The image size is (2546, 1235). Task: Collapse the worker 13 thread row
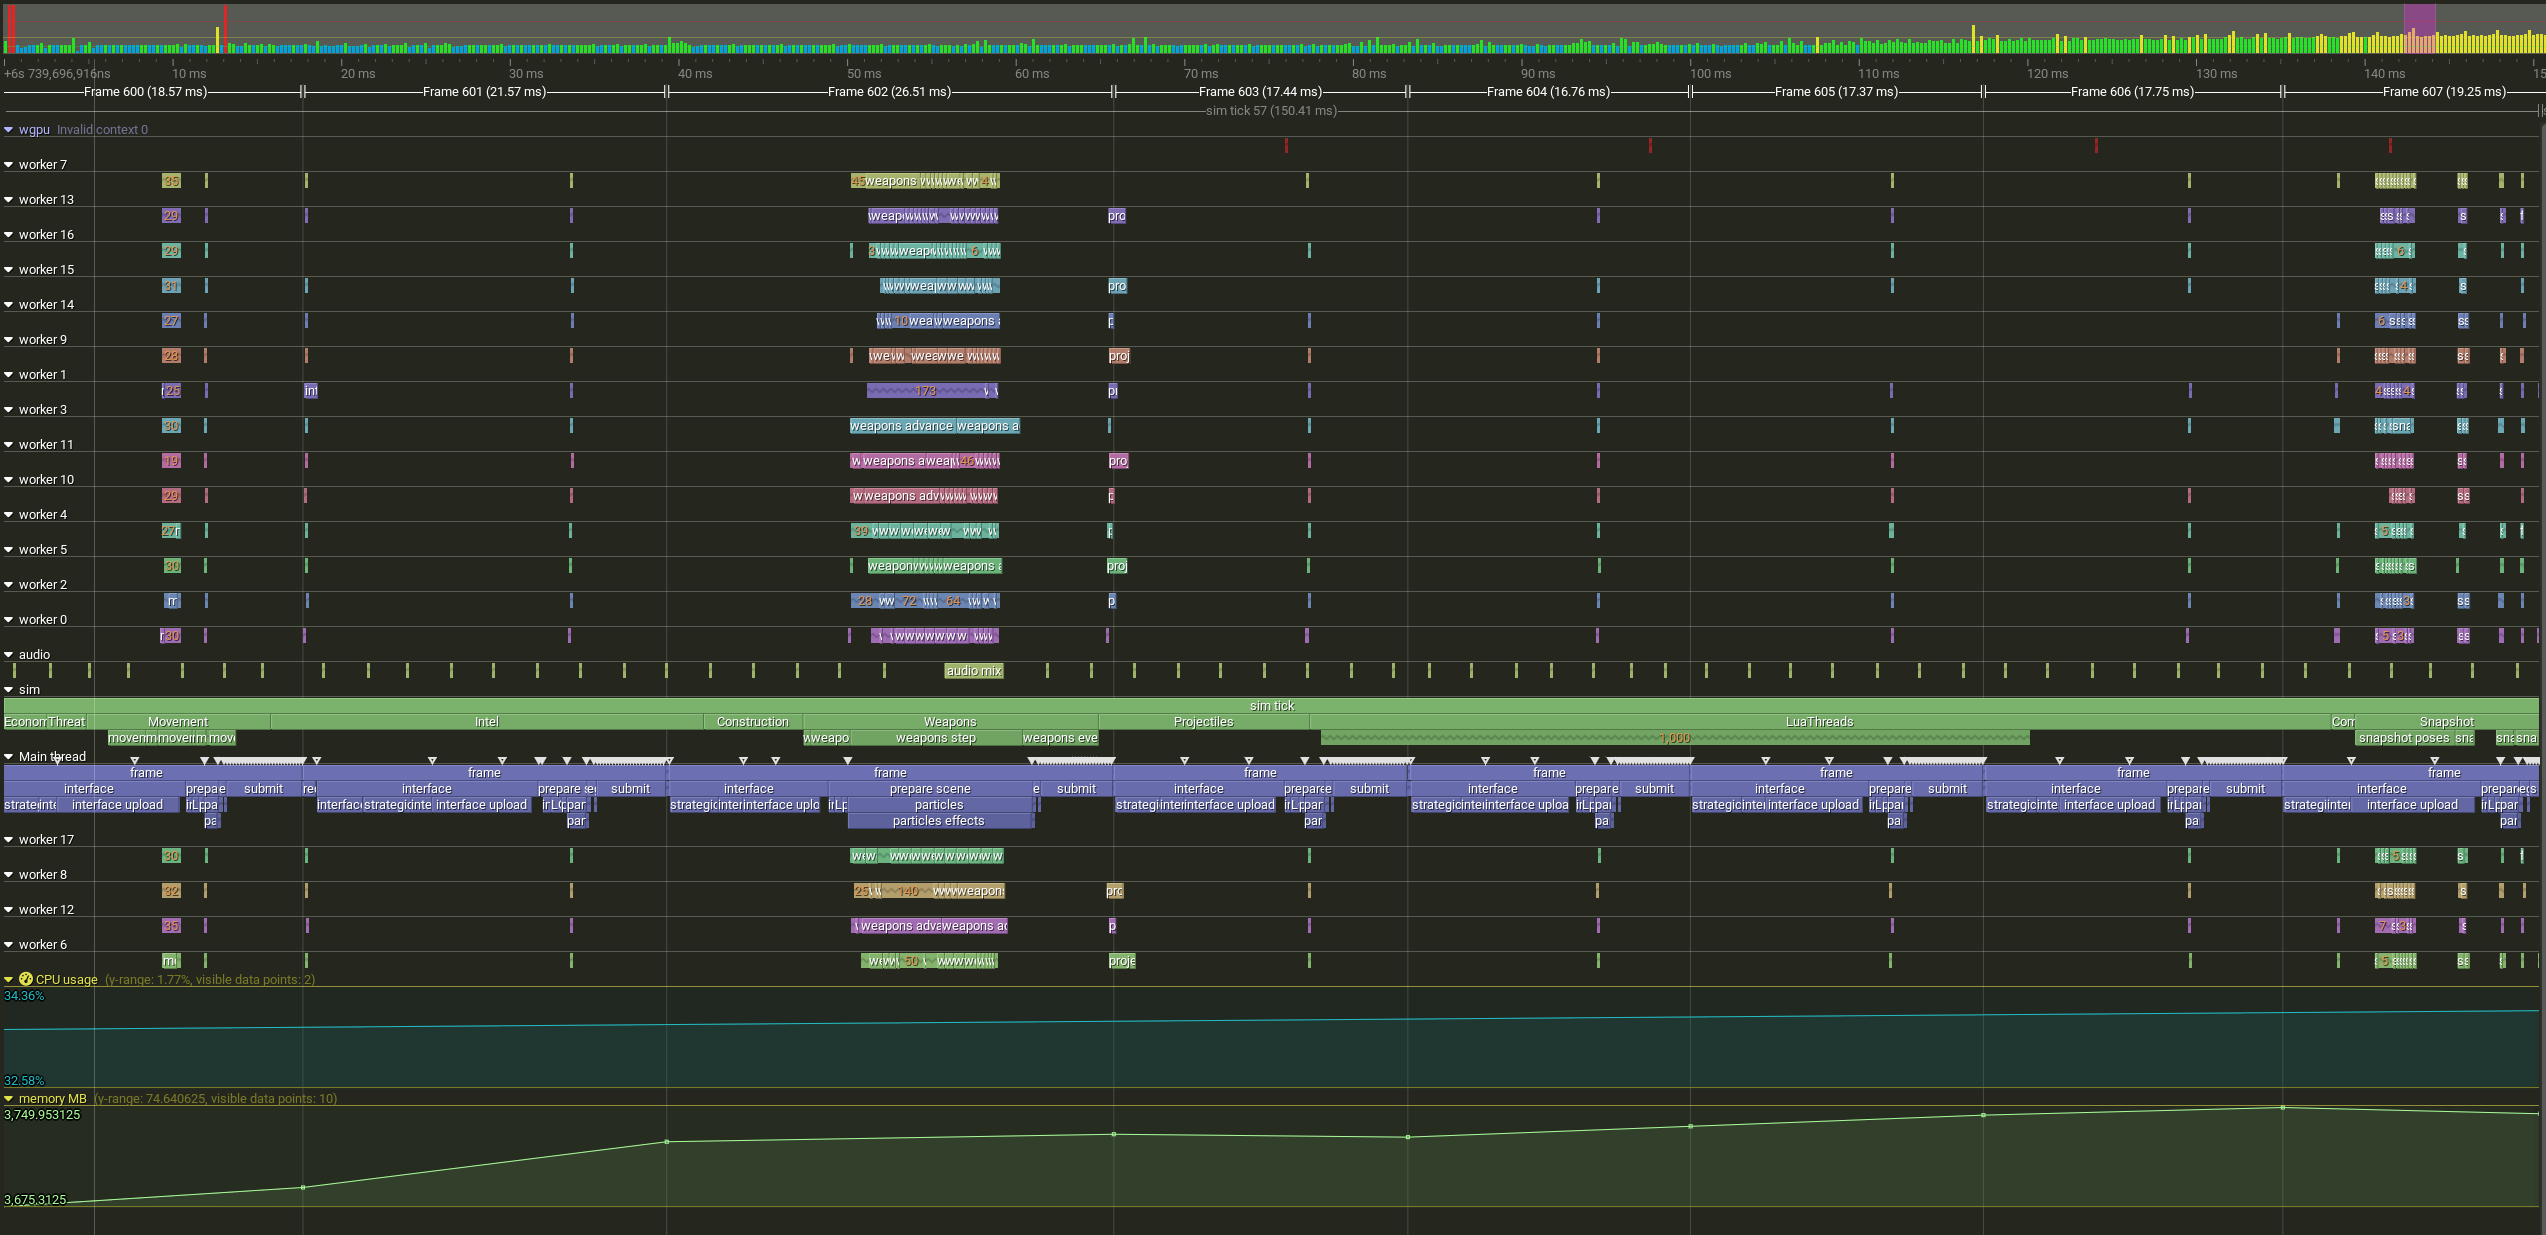point(9,200)
